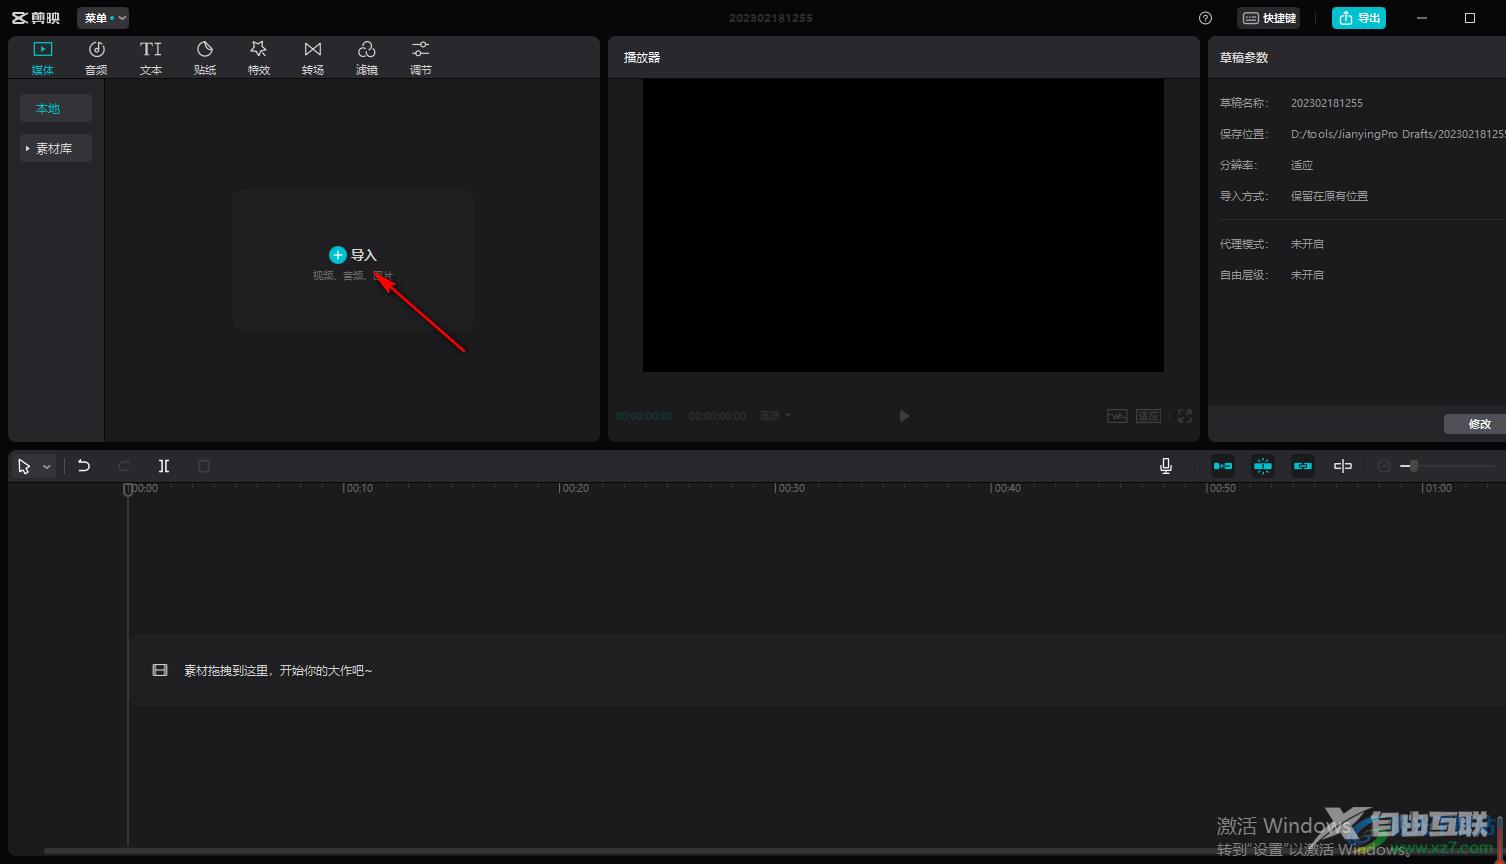The width and height of the screenshot is (1506, 864).
Task: Click the total duration timecode in player
Action: 717,416
